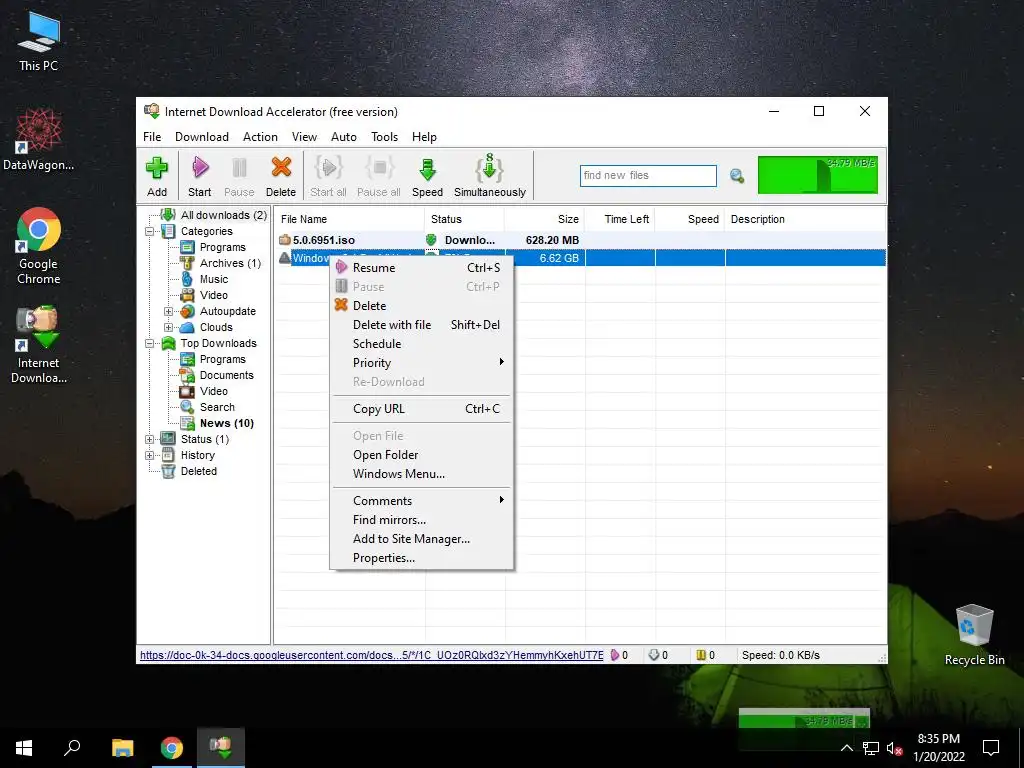The height and width of the screenshot is (768, 1024).
Task: Choose Add to Site Manager... entry
Action: pos(421,539)
